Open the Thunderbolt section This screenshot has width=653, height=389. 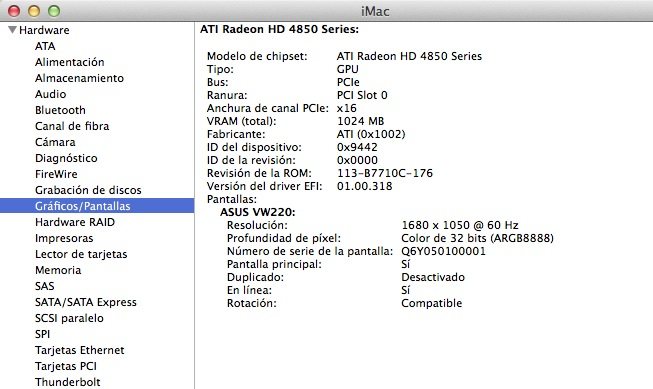(x=67, y=382)
